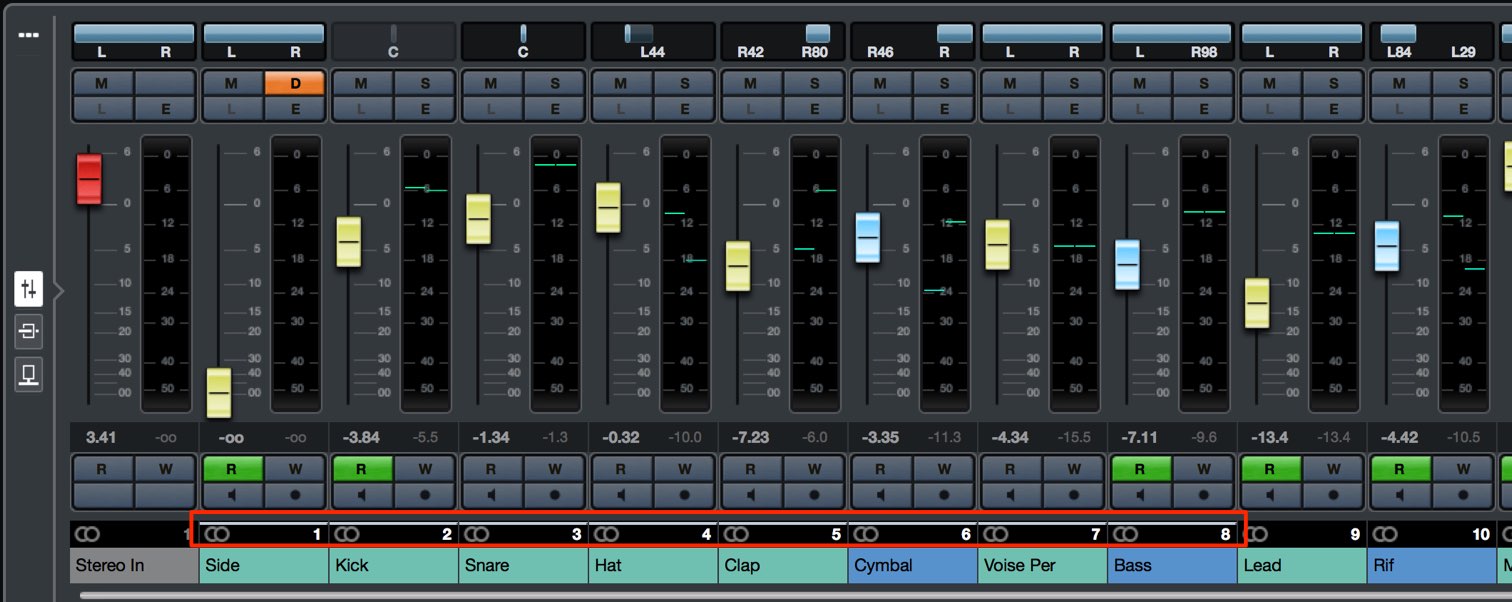The height and width of the screenshot is (602, 1512).
Task: Click the Kick volume value -3.84
Action: click(362, 437)
